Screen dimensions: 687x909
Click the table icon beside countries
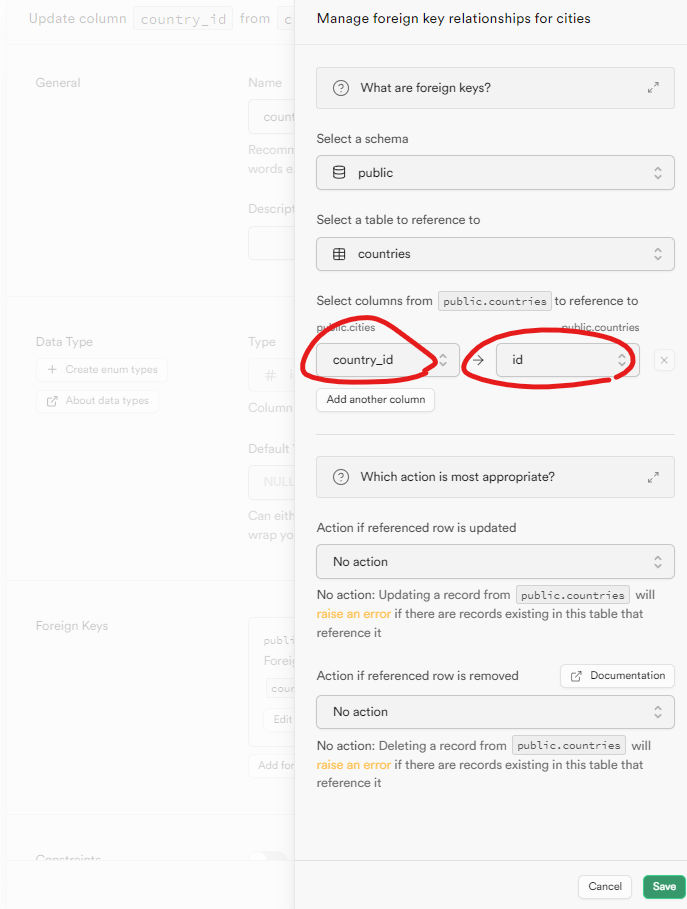point(339,254)
